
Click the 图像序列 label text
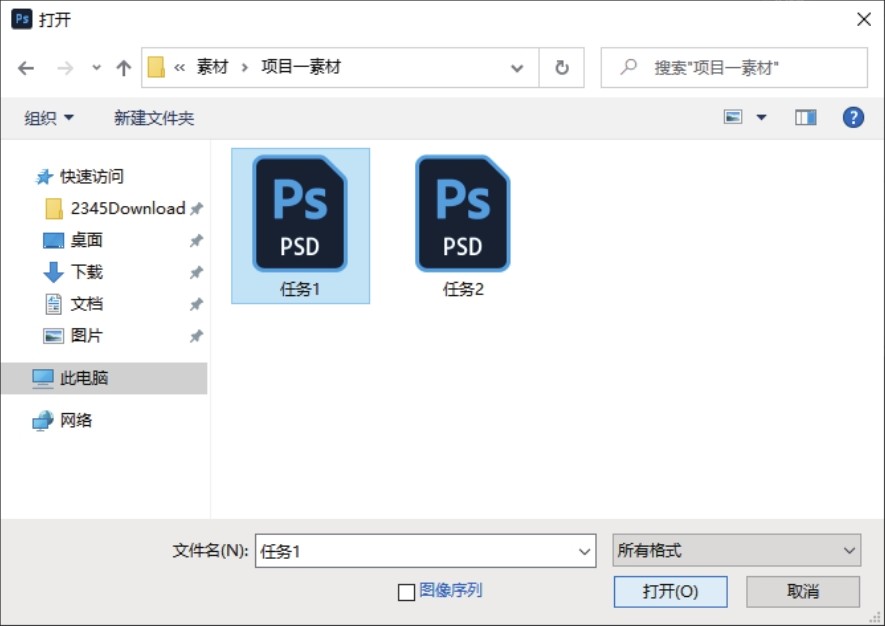[x=450, y=590]
